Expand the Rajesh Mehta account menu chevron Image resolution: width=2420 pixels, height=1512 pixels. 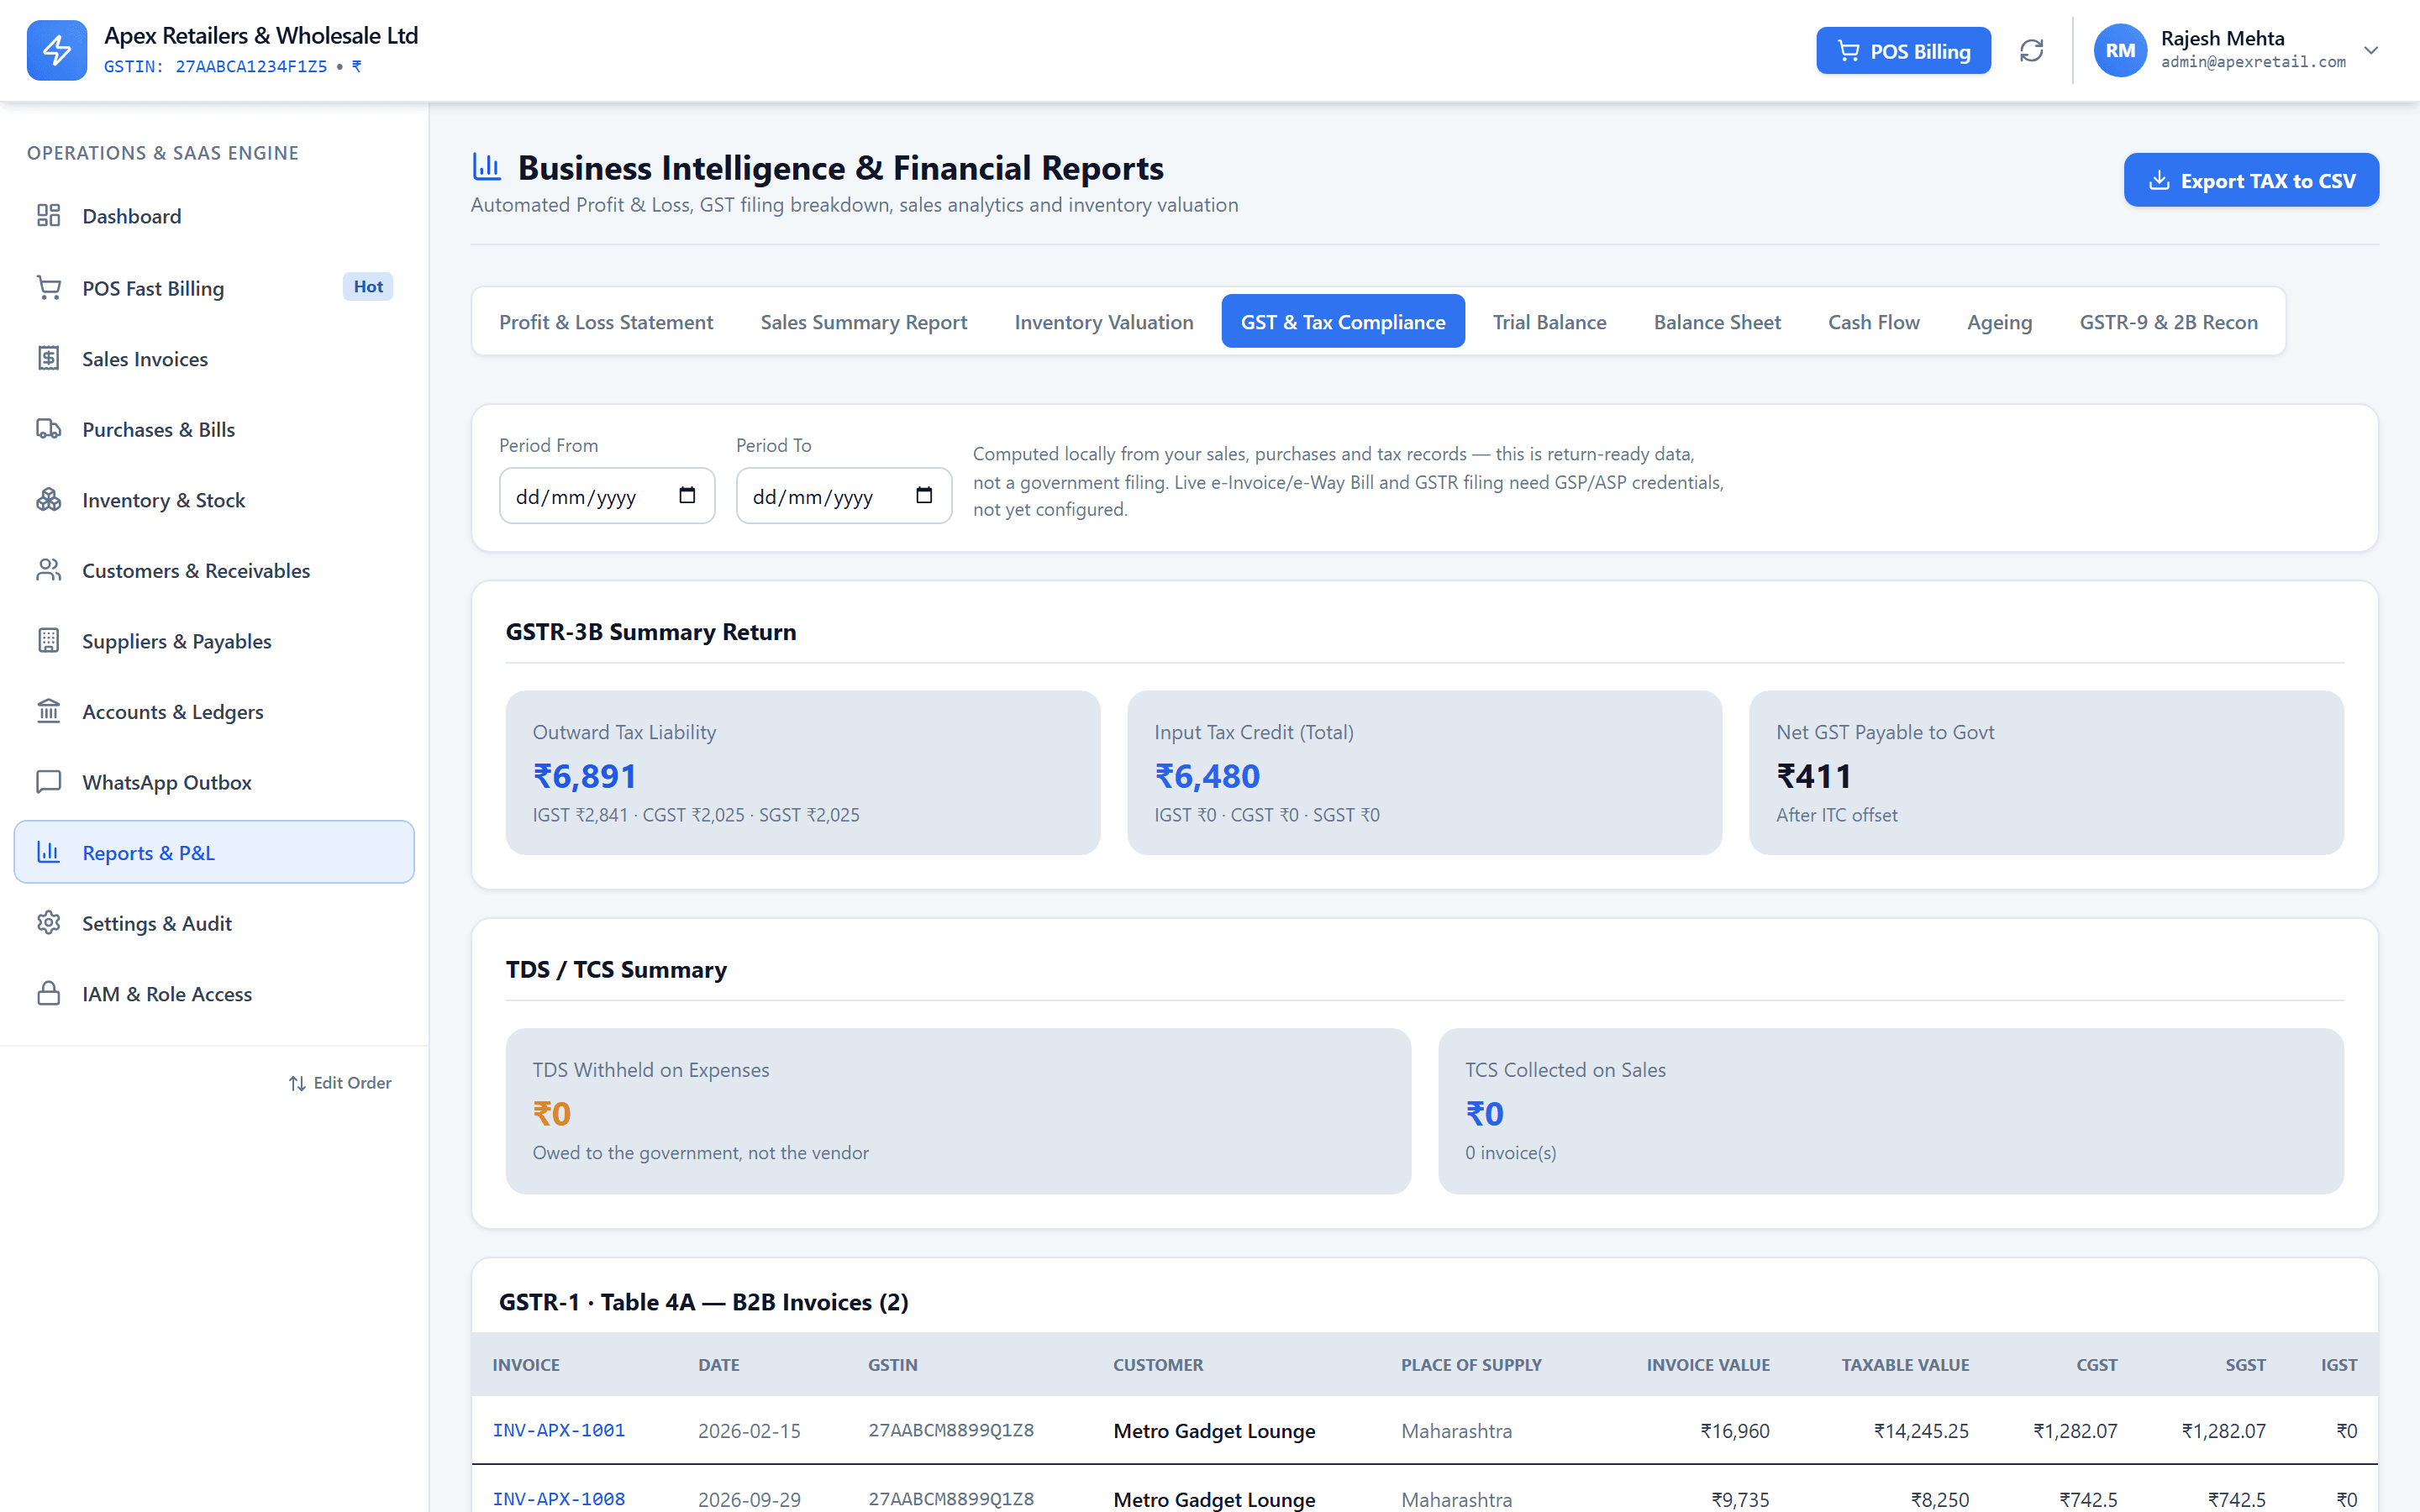click(x=2370, y=50)
